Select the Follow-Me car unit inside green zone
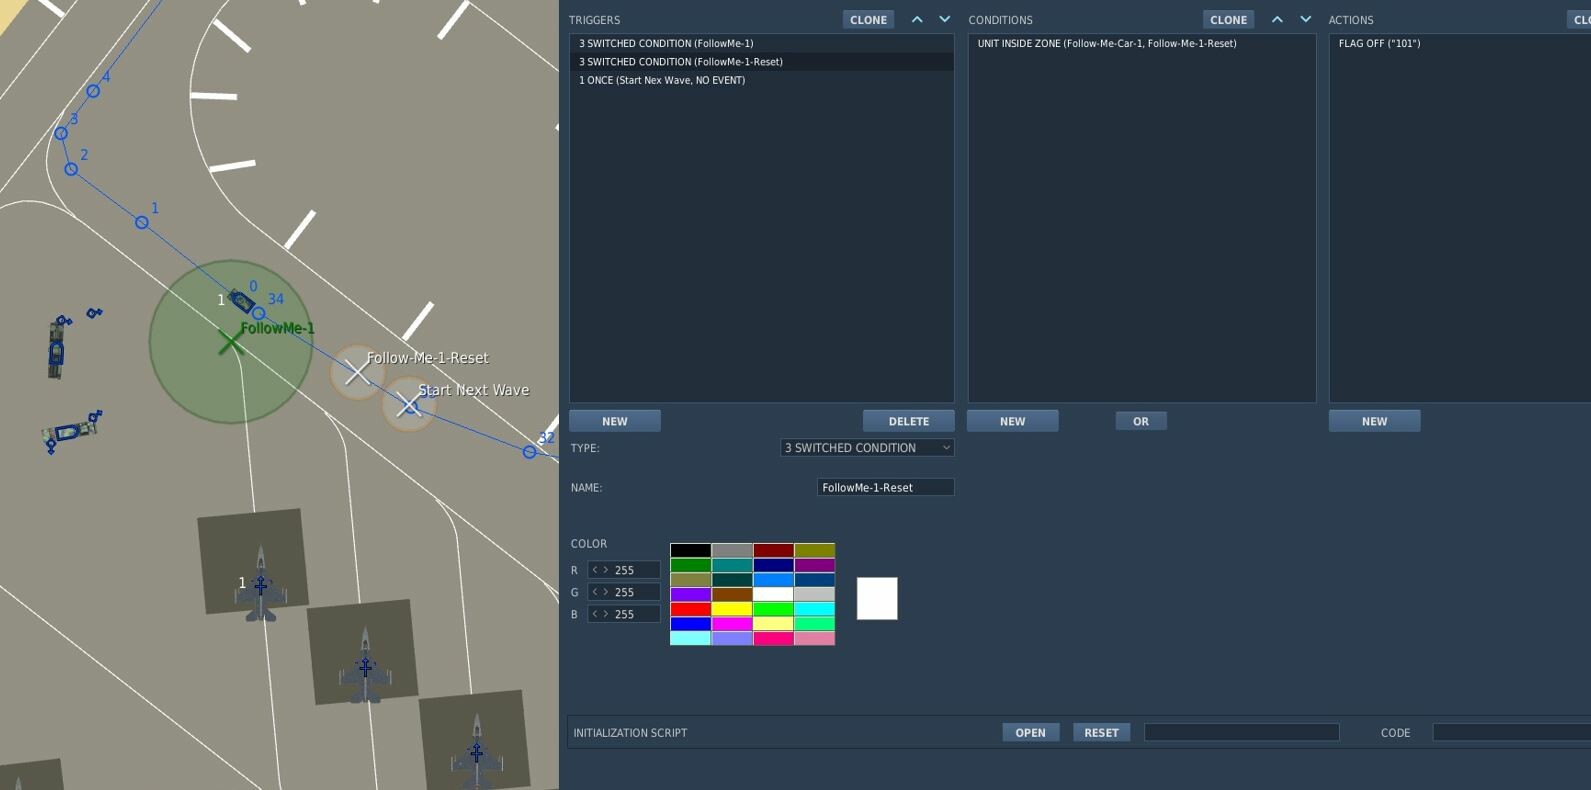 pos(241,300)
